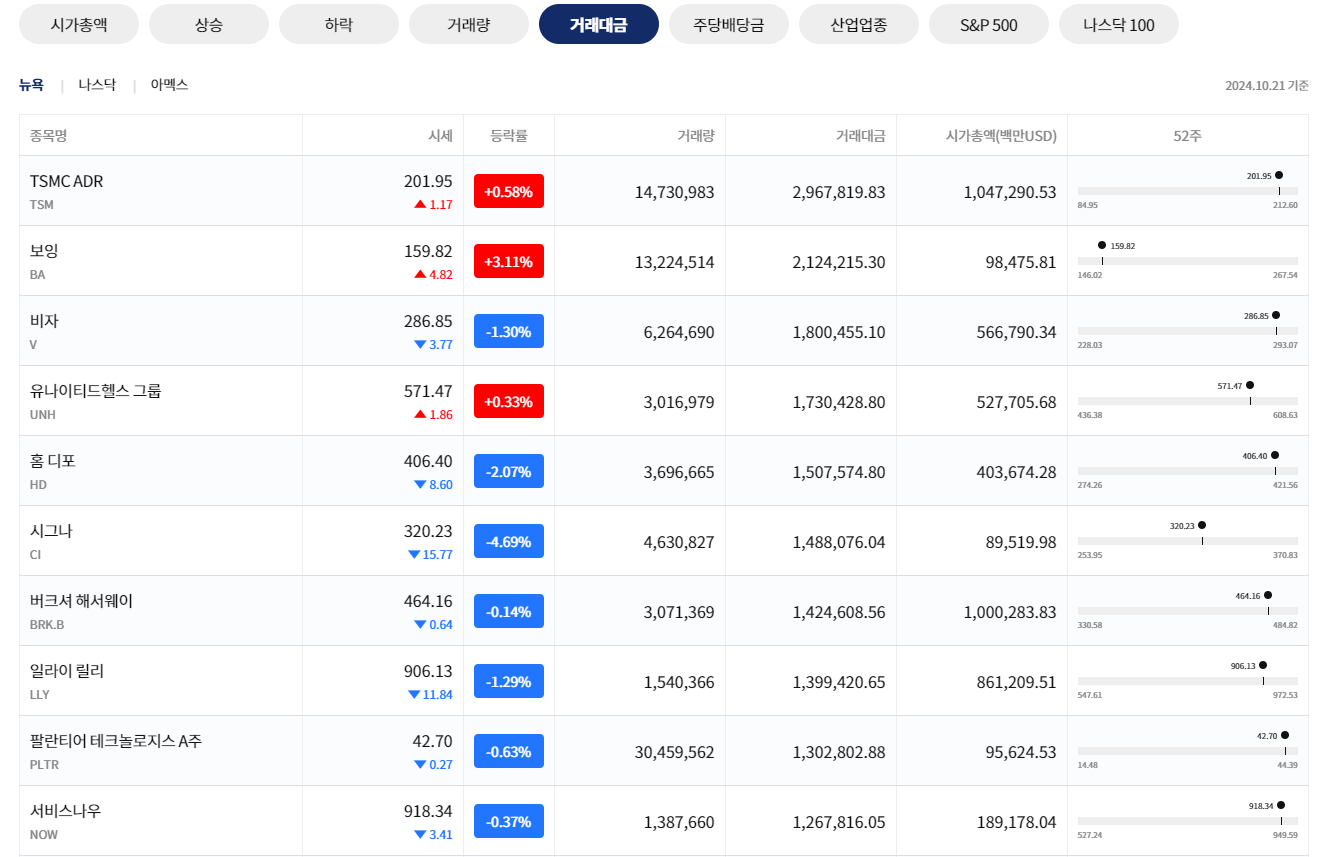Select the 나스닥 exchange filter
This screenshot has width=1324, height=857.
[97, 85]
